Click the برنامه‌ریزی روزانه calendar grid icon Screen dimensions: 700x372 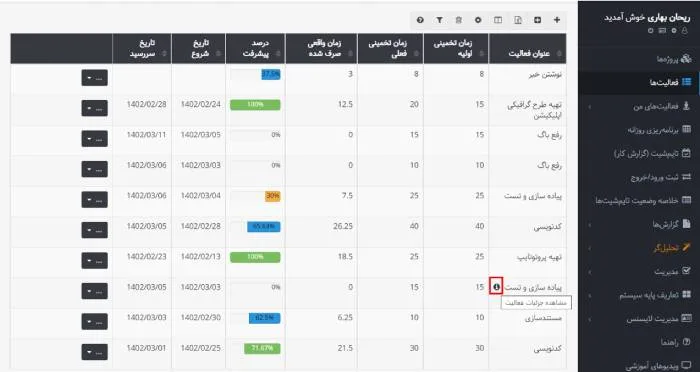pyautogui.click(x=687, y=130)
